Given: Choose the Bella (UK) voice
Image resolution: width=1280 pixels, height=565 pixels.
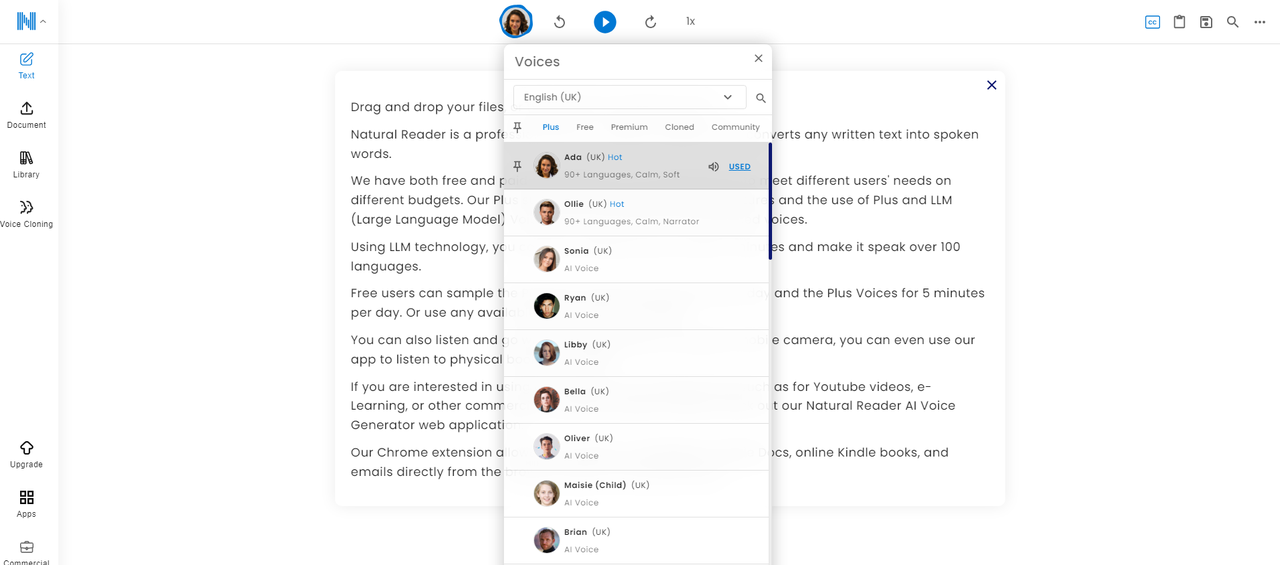Looking at the screenshot, I should click(636, 400).
